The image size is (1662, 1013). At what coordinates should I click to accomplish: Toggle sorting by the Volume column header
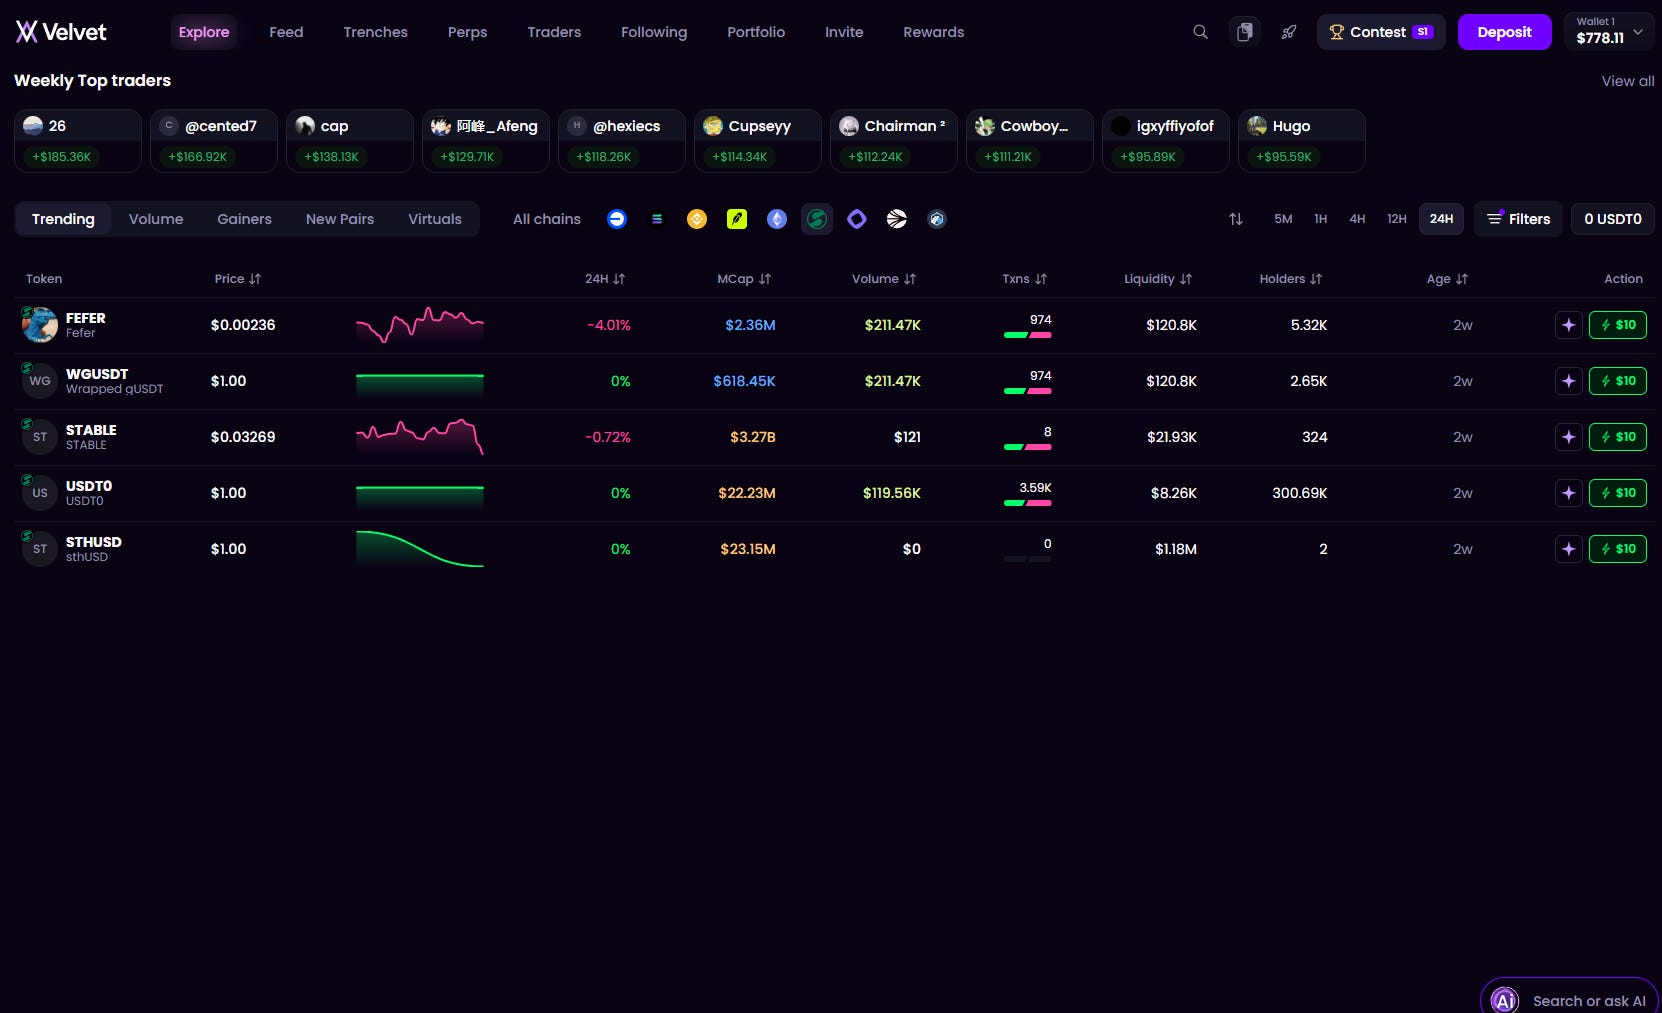(x=884, y=279)
